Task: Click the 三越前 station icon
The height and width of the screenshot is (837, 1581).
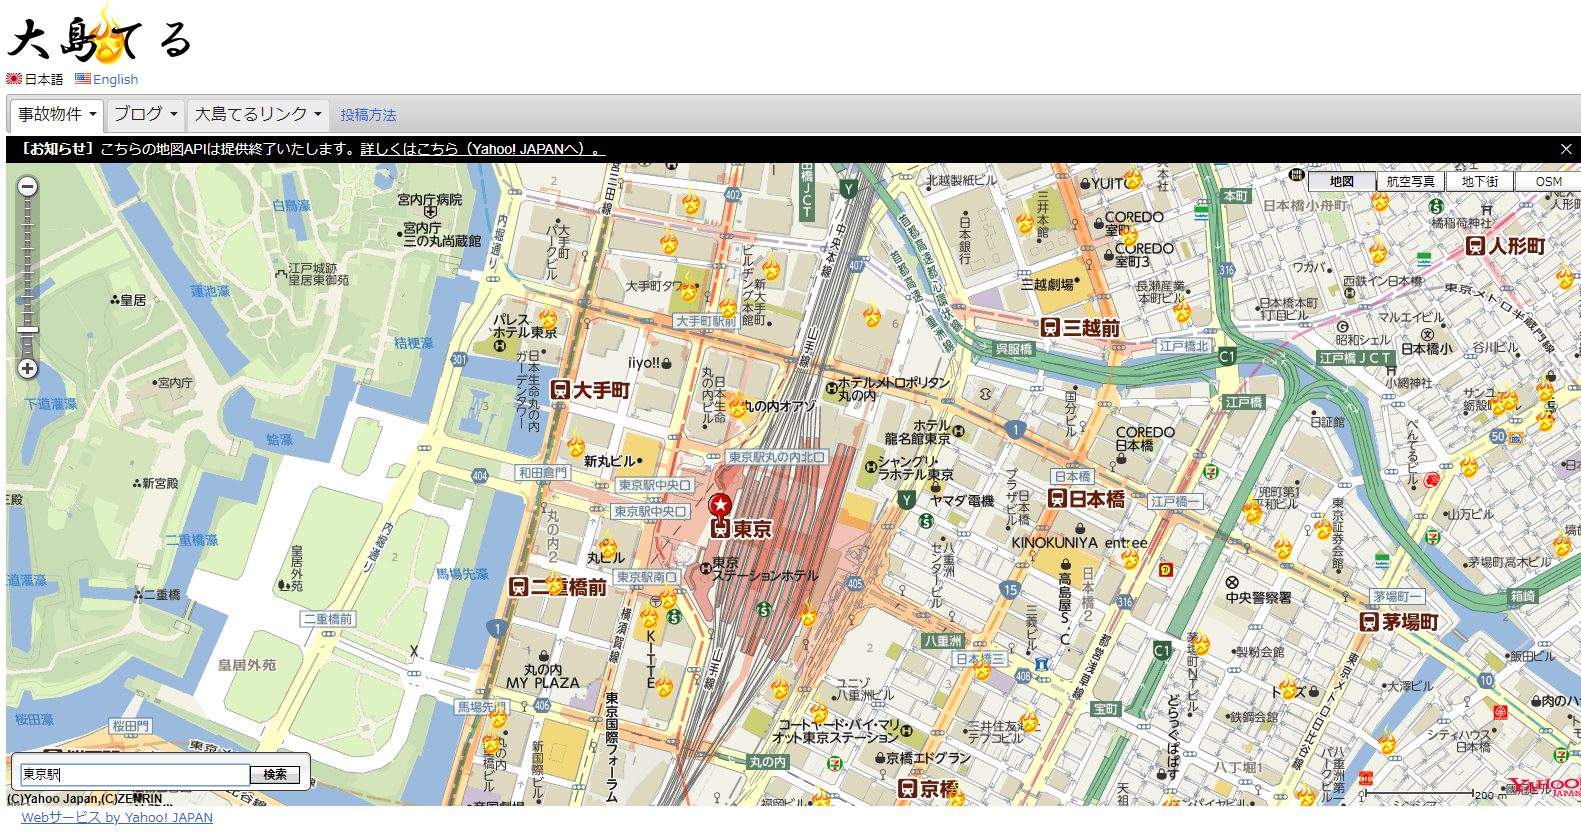Action: pyautogui.click(x=1050, y=327)
